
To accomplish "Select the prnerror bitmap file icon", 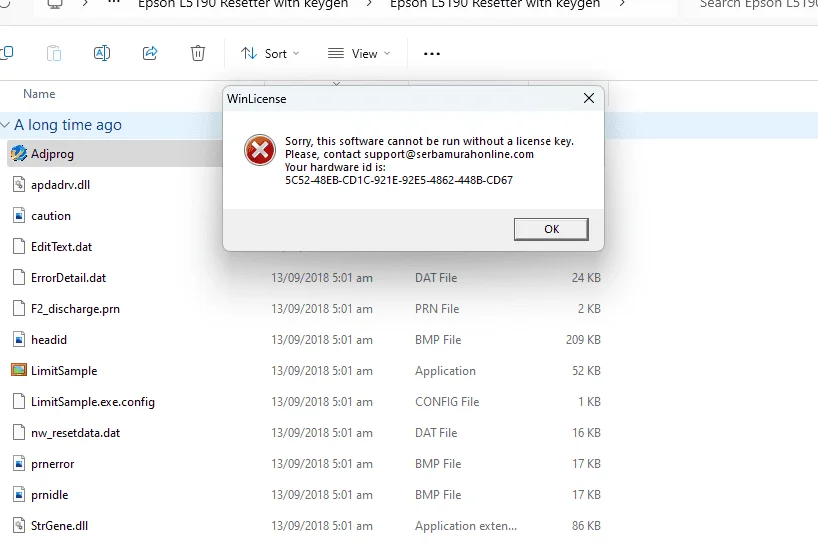I will [19, 464].
